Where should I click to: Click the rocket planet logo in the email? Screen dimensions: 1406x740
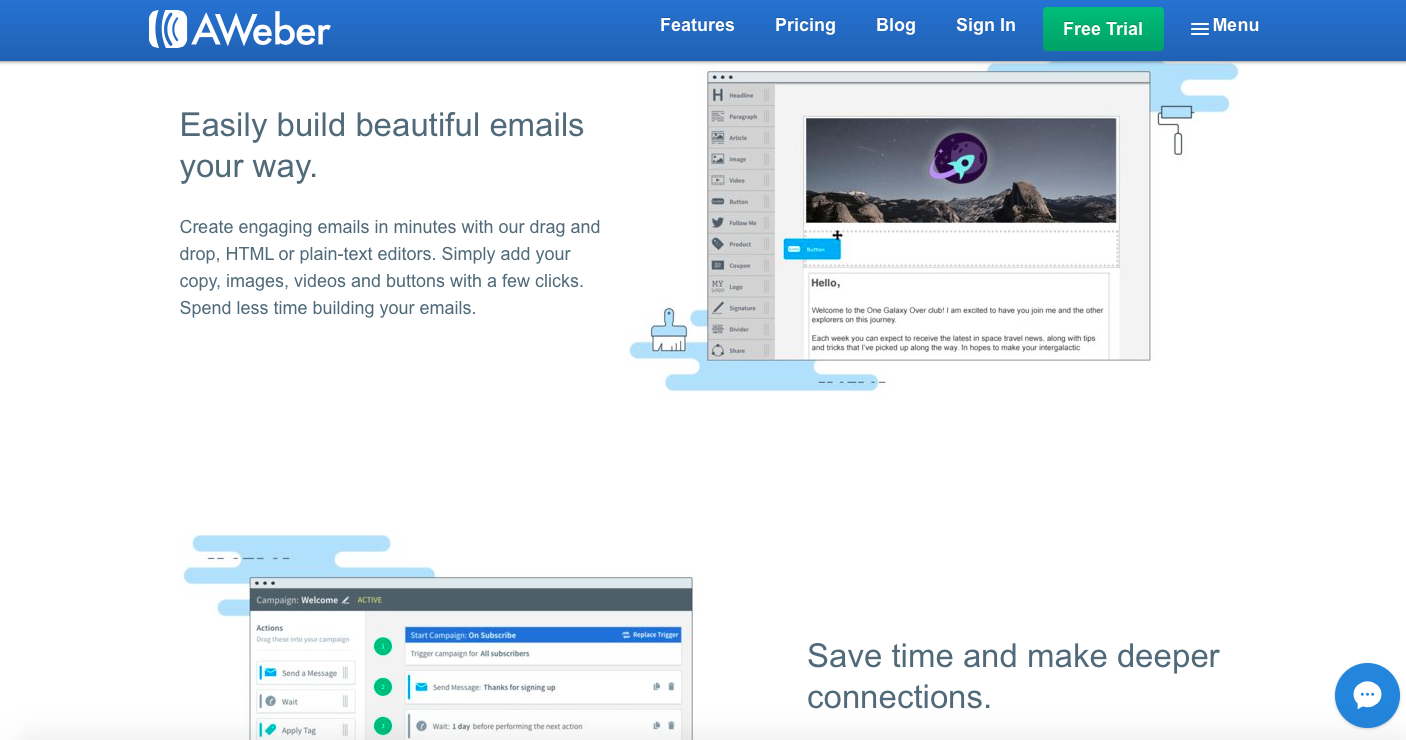point(959,159)
